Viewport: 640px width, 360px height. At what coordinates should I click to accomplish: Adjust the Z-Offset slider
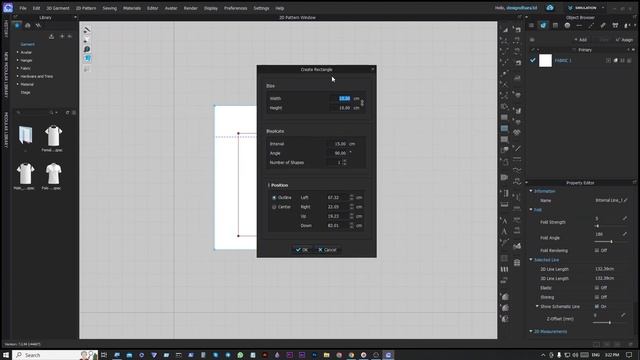click(x=610, y=322)
